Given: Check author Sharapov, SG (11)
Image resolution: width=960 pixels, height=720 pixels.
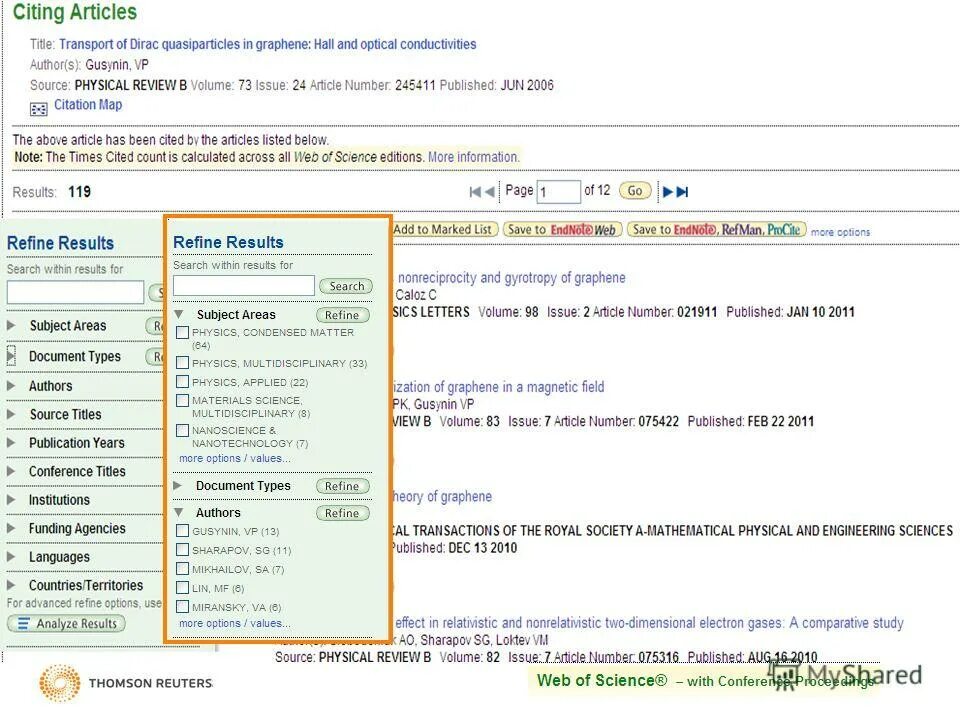Looking at the screenshot, I should coord(182,550).
